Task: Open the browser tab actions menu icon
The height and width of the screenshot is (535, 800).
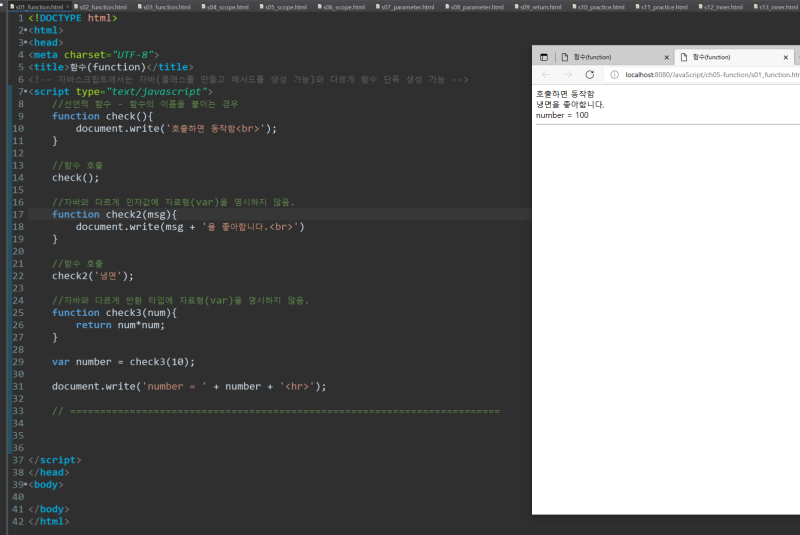Action: (544, 57)
